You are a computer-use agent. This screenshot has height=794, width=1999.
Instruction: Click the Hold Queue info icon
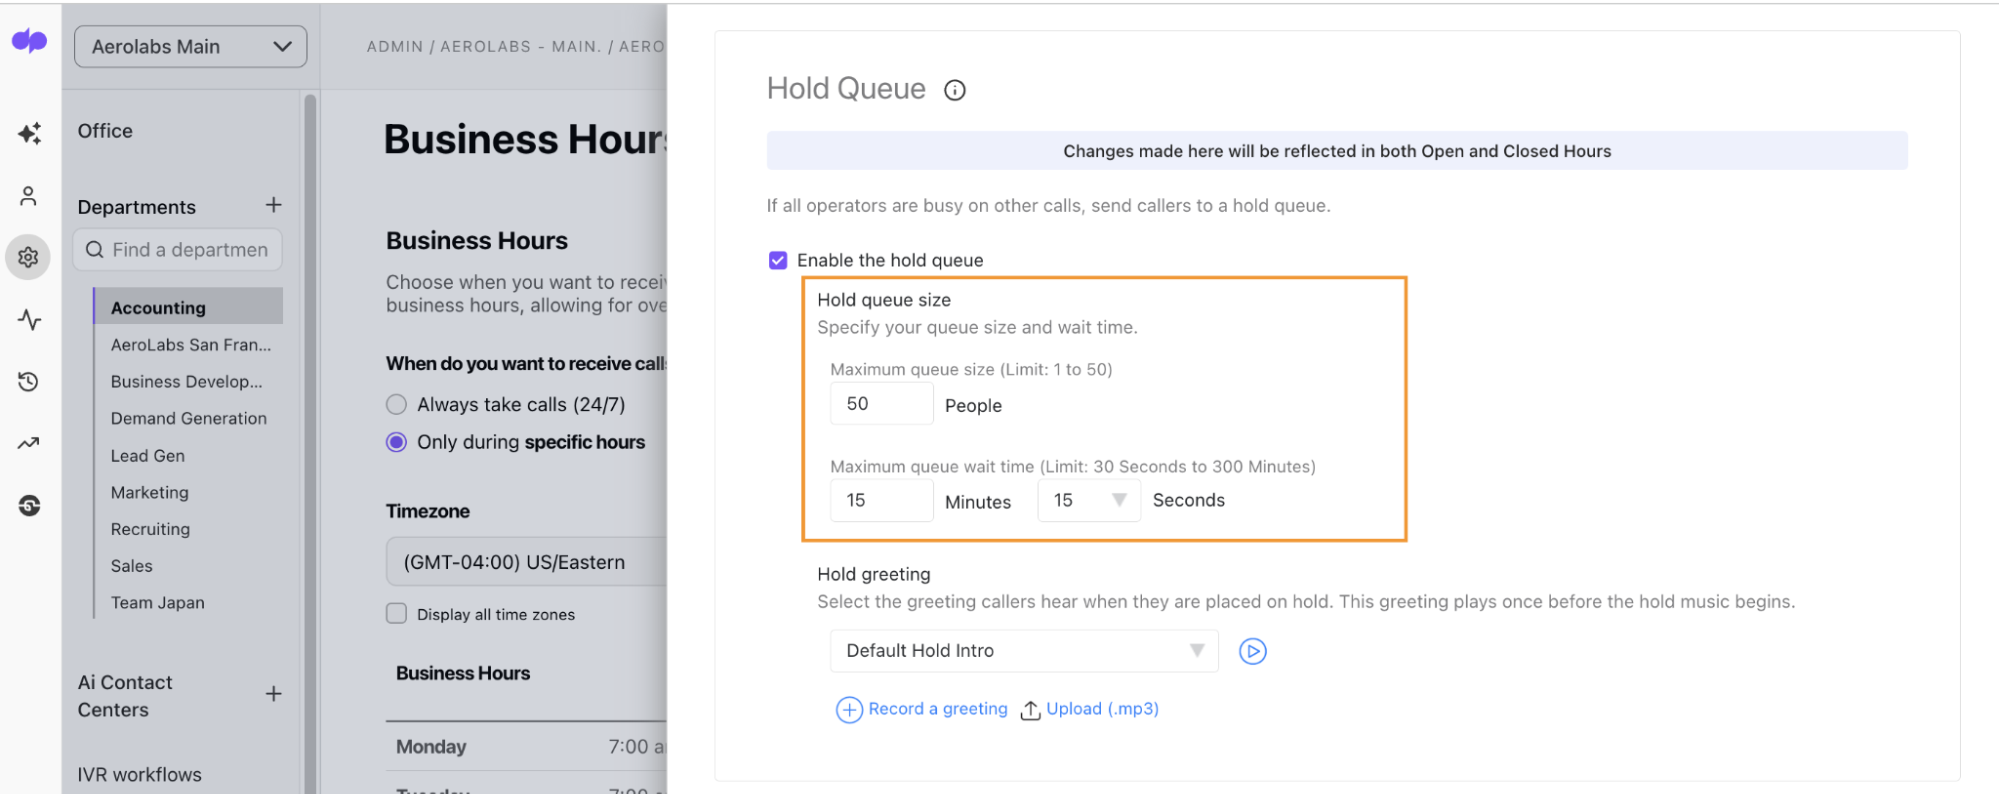click(x=955, y=90)
